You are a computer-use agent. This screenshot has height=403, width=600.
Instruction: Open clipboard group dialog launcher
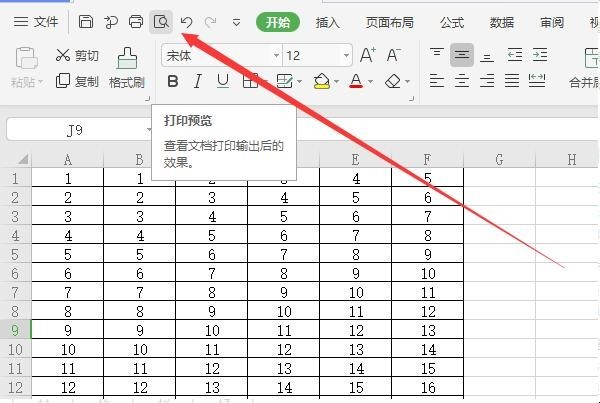(x=147, y=99)
